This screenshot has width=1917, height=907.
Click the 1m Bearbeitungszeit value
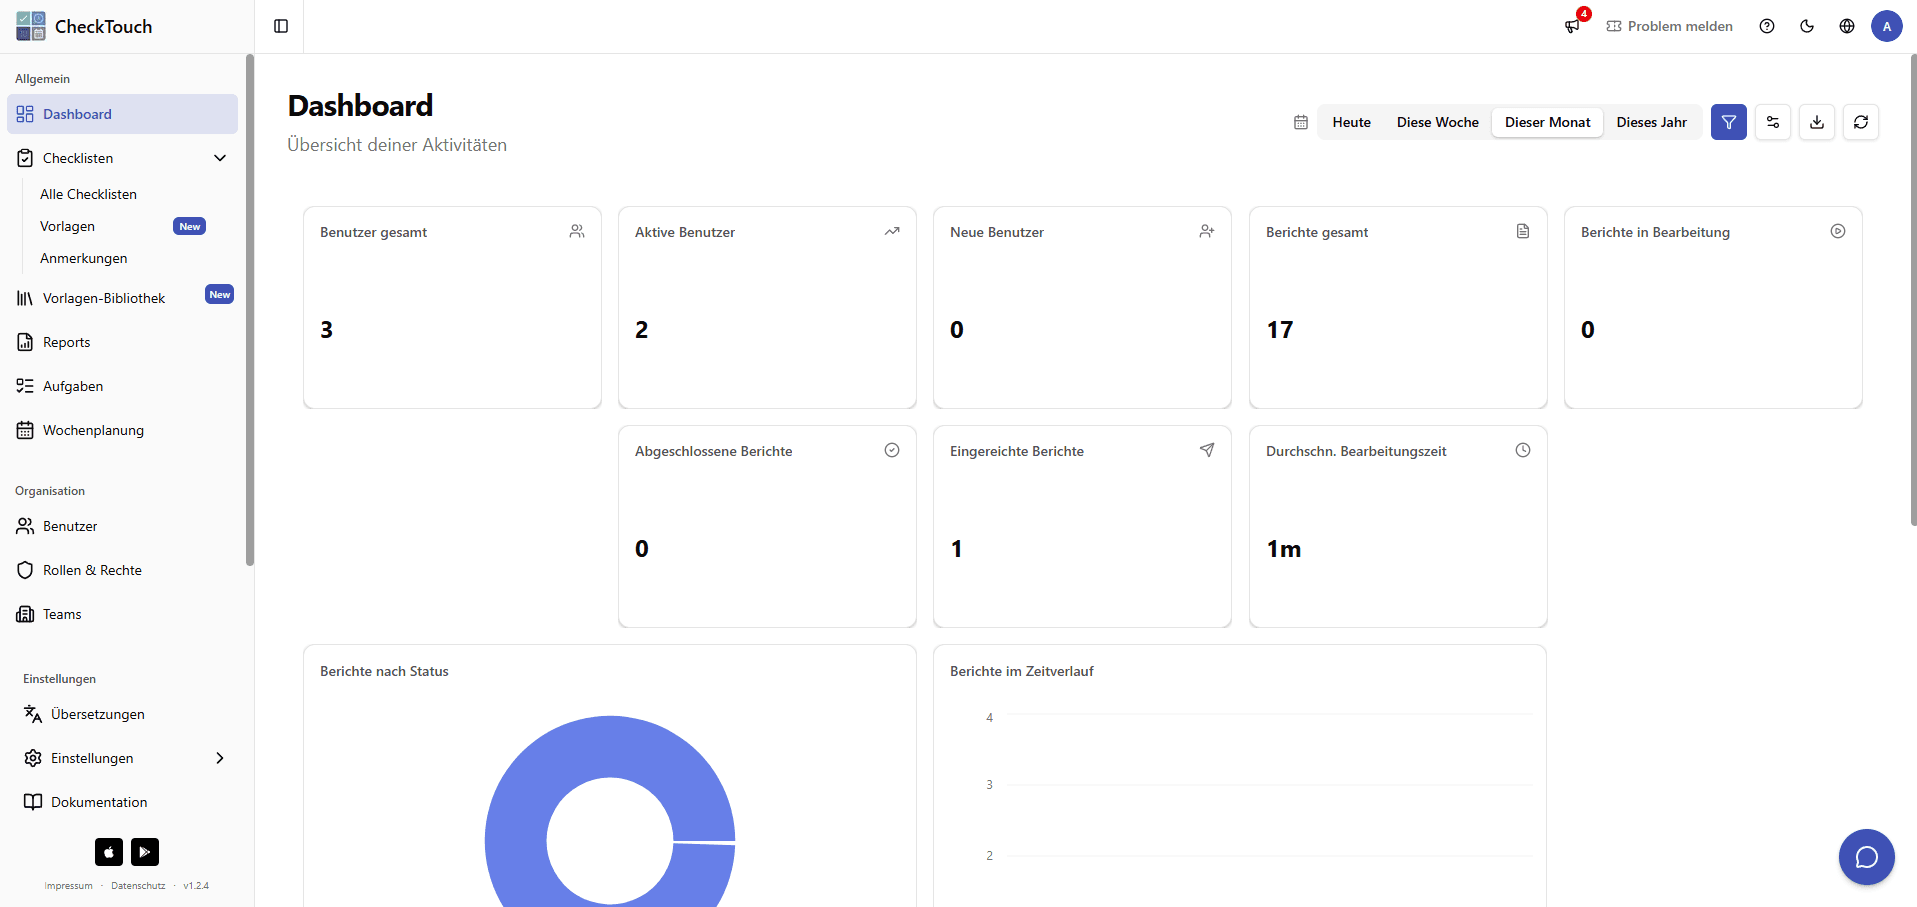pos(1284,549)
